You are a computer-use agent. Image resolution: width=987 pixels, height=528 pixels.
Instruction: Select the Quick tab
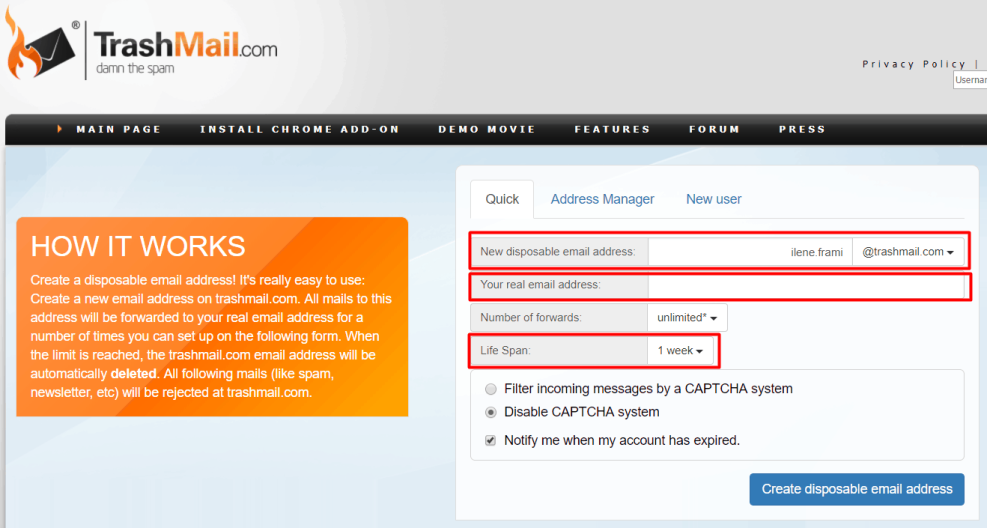pyautogui.click(x=502, y=199)
